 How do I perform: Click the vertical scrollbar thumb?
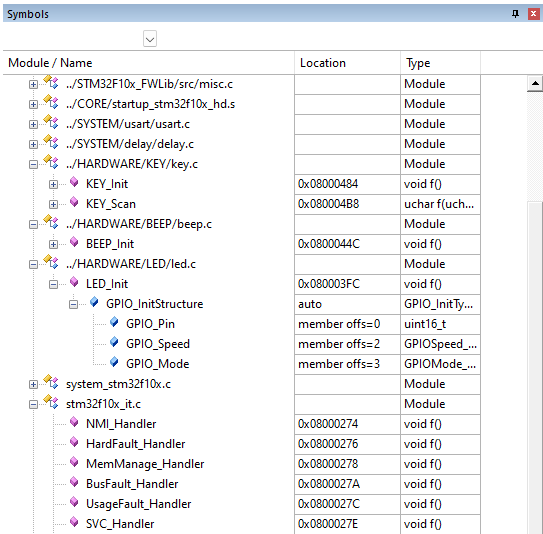(x=535, y=367)
